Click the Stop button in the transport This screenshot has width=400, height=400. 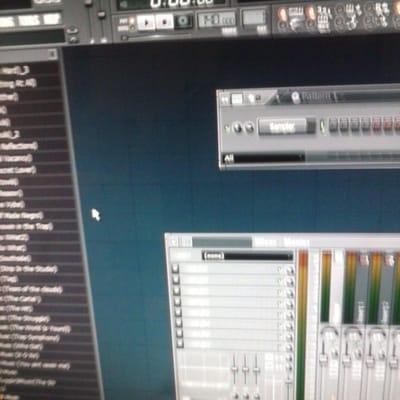(164, 22)
